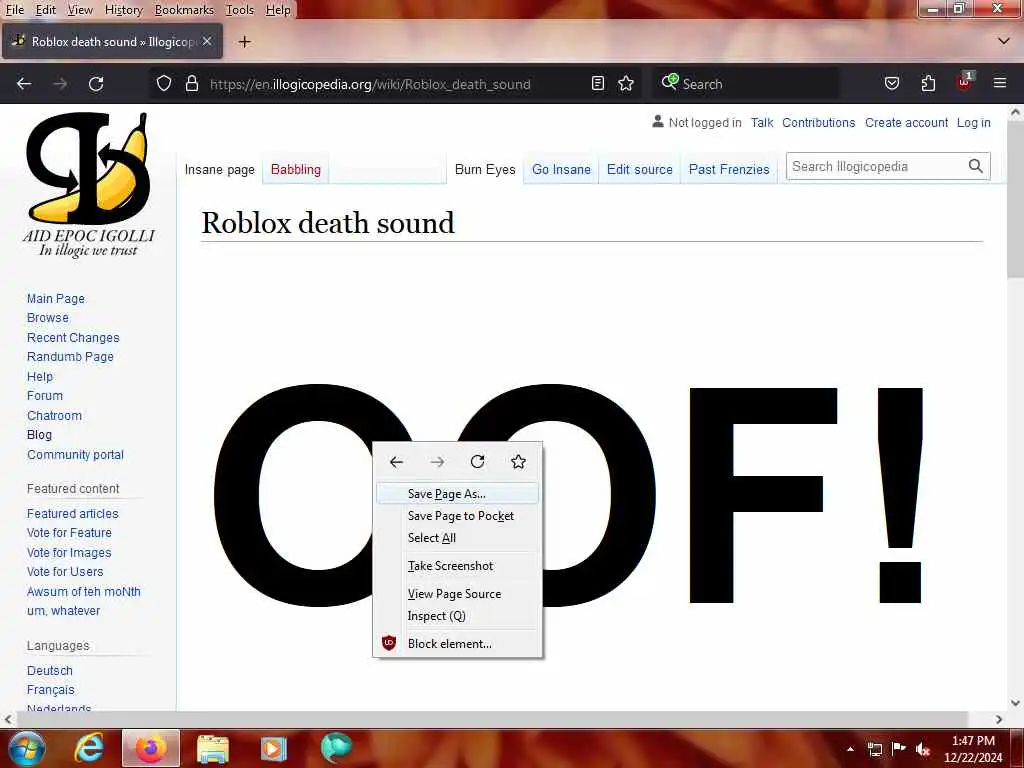1024x768 pixels.
Task: Open Featured articles sidebar link
Action: pos(72,513)
